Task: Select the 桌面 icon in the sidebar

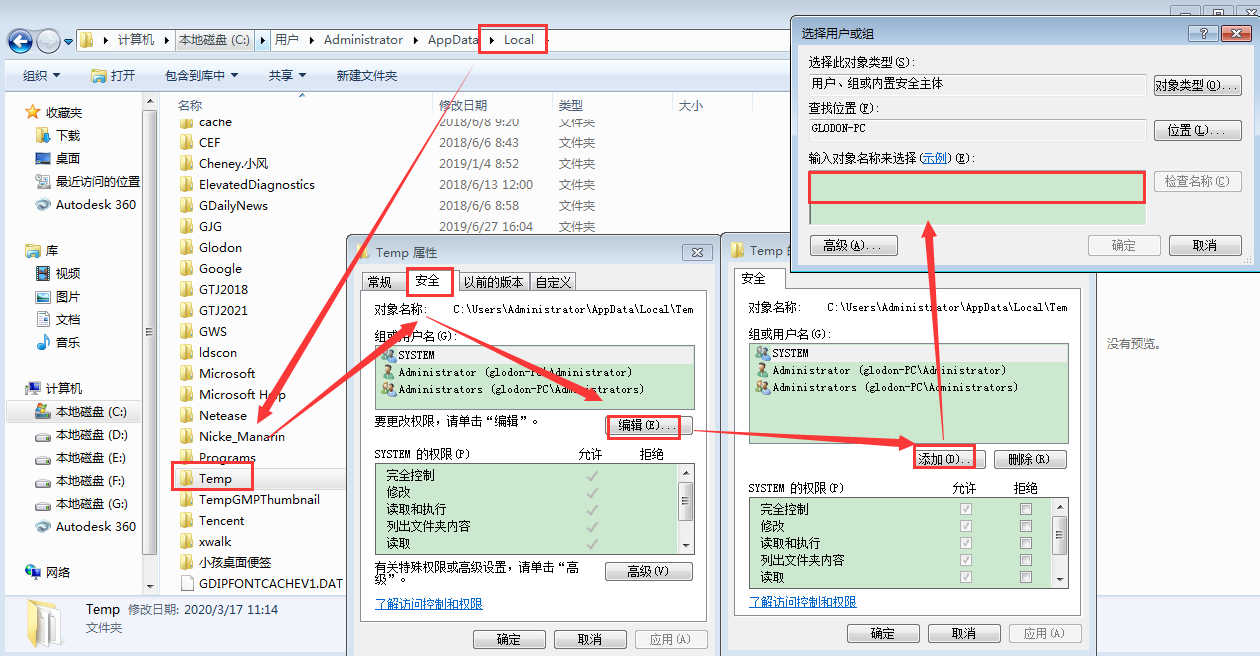Action: pos(42,158)
